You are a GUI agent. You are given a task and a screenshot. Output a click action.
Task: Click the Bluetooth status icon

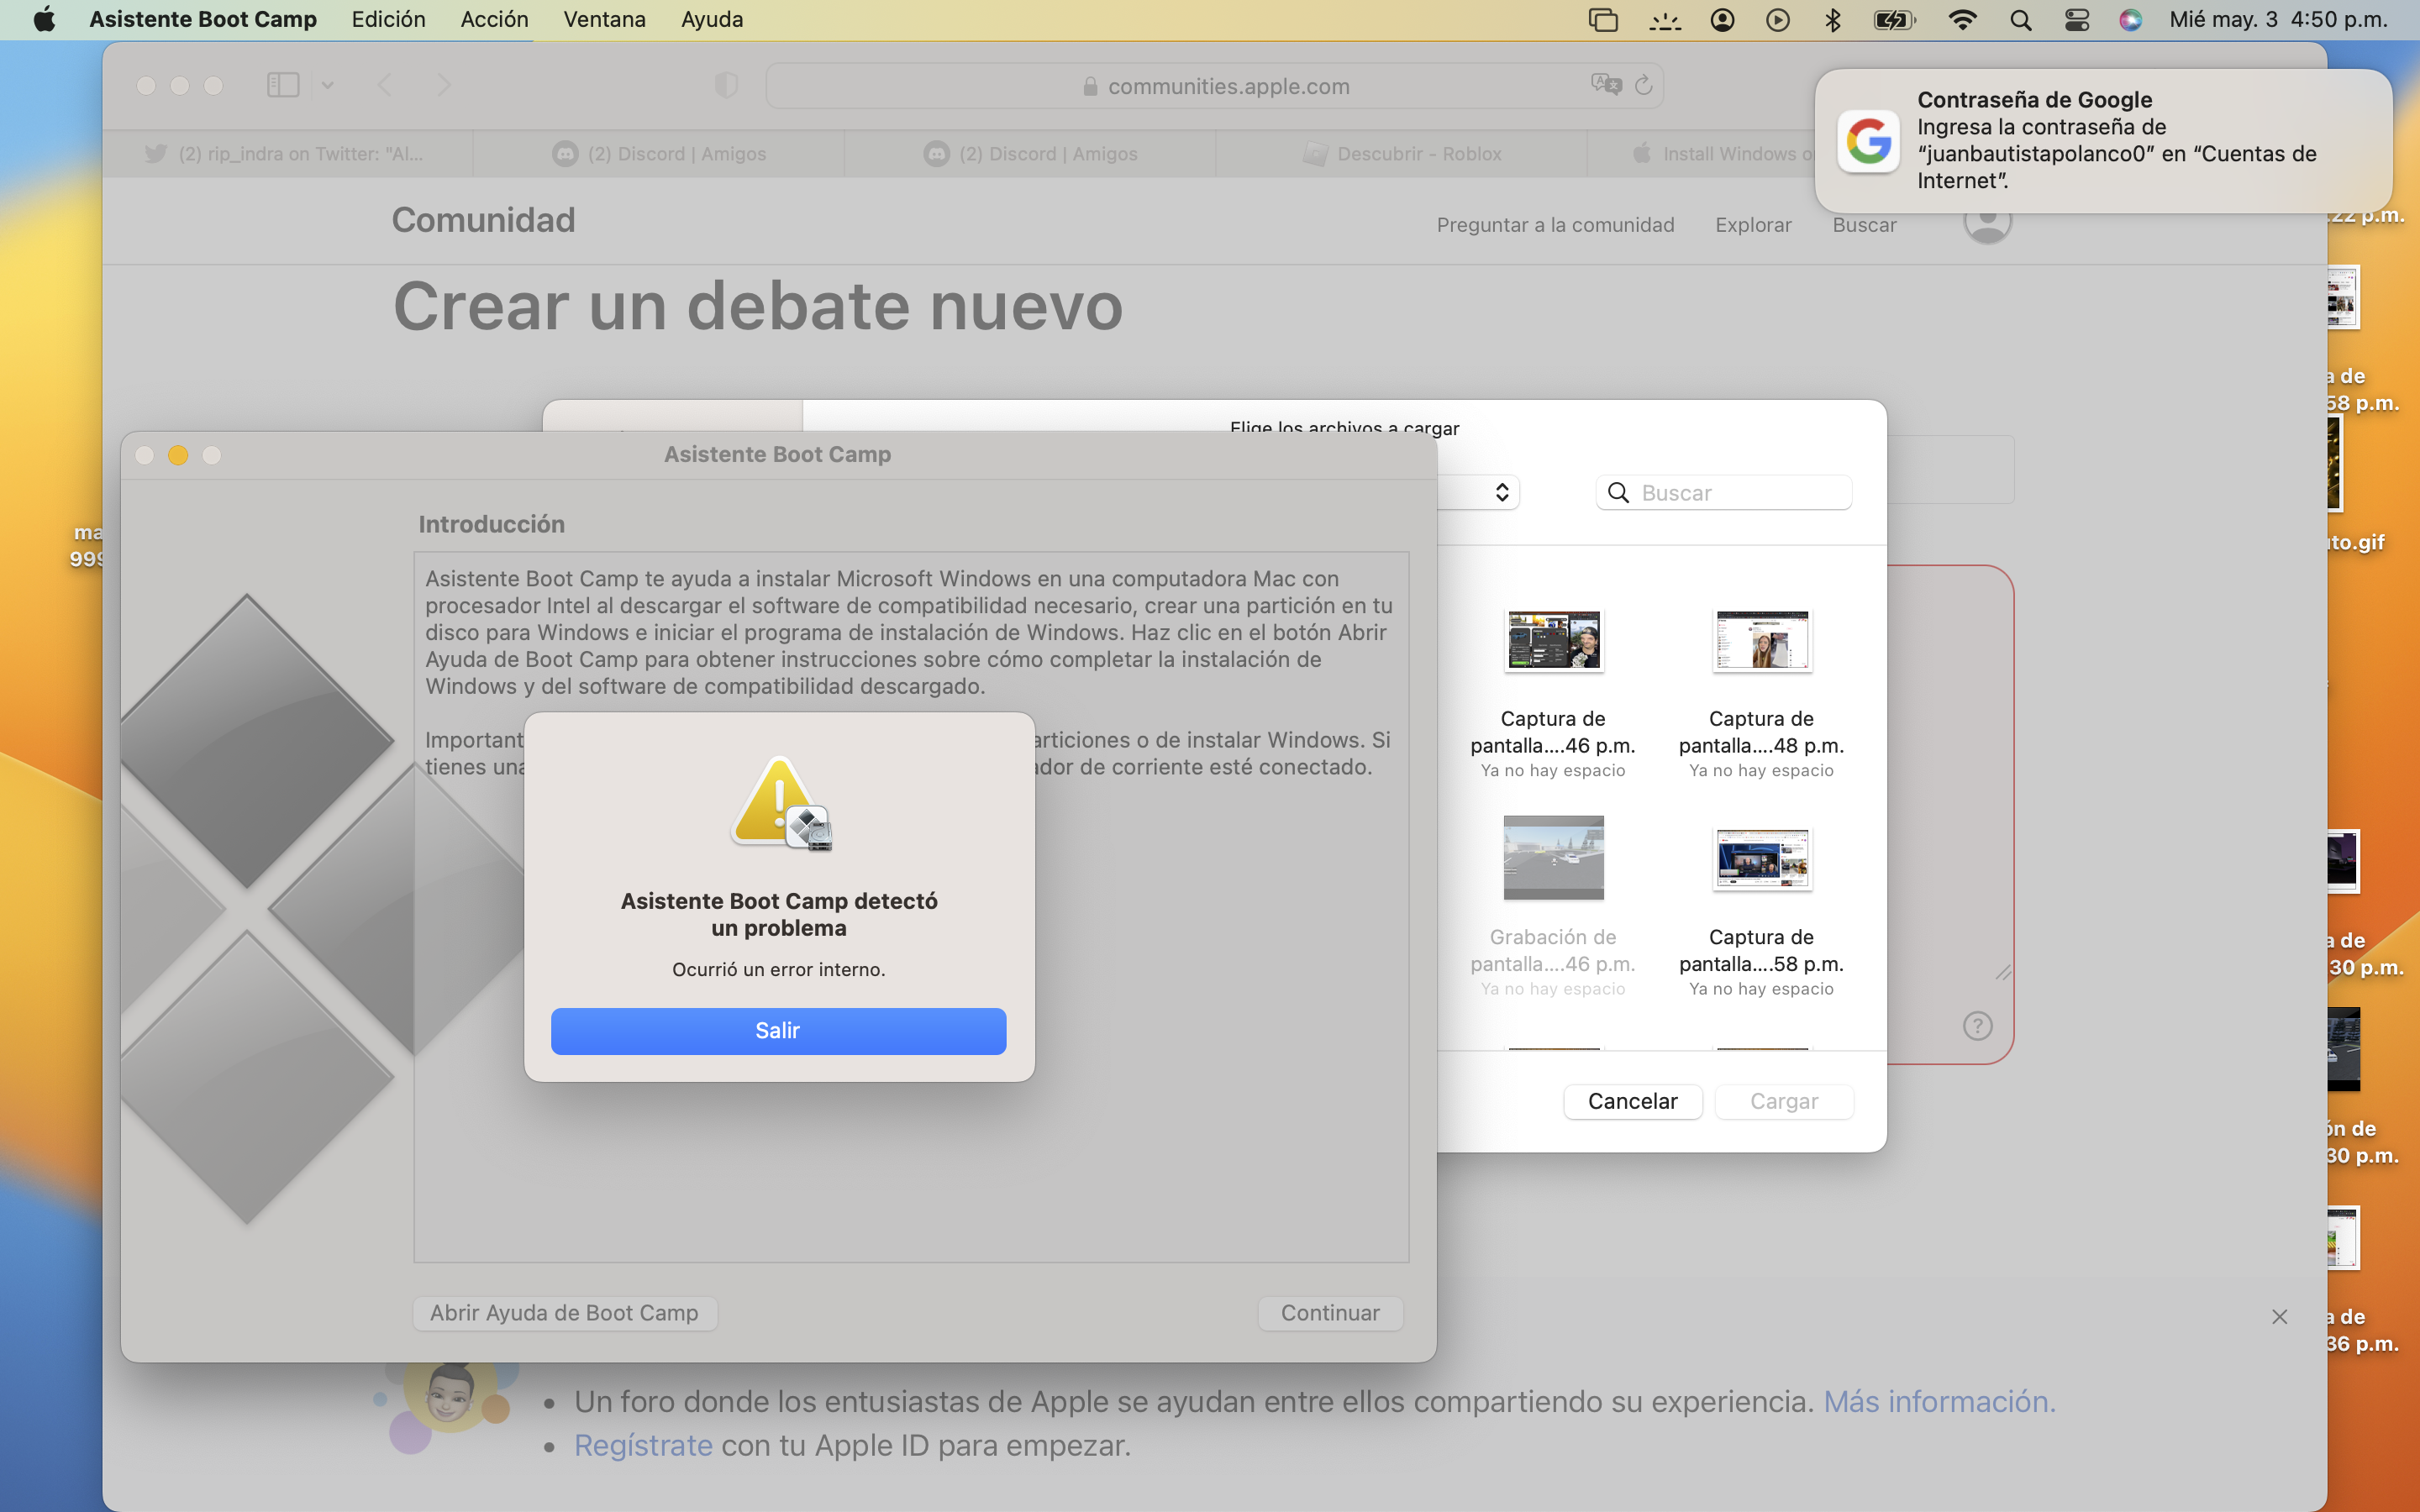pos(1832,20)
